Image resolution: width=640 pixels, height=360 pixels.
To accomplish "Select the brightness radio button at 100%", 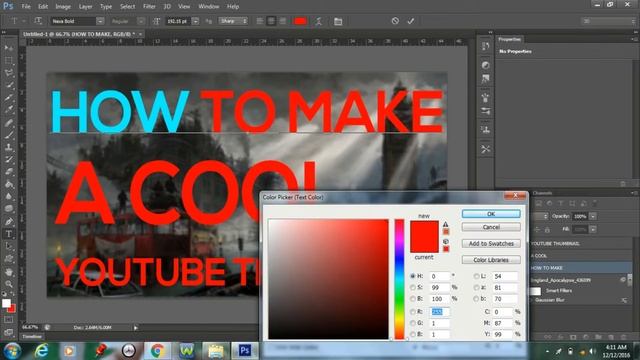I will [412, 299].
